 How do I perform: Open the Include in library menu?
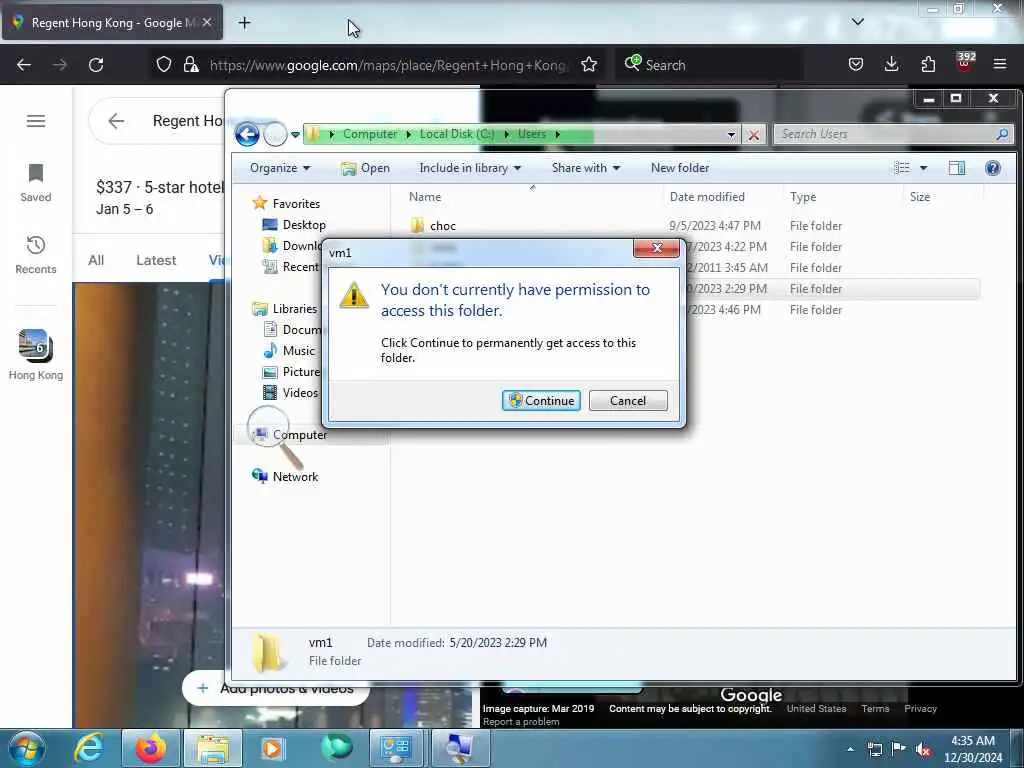(x=470, y=168)
